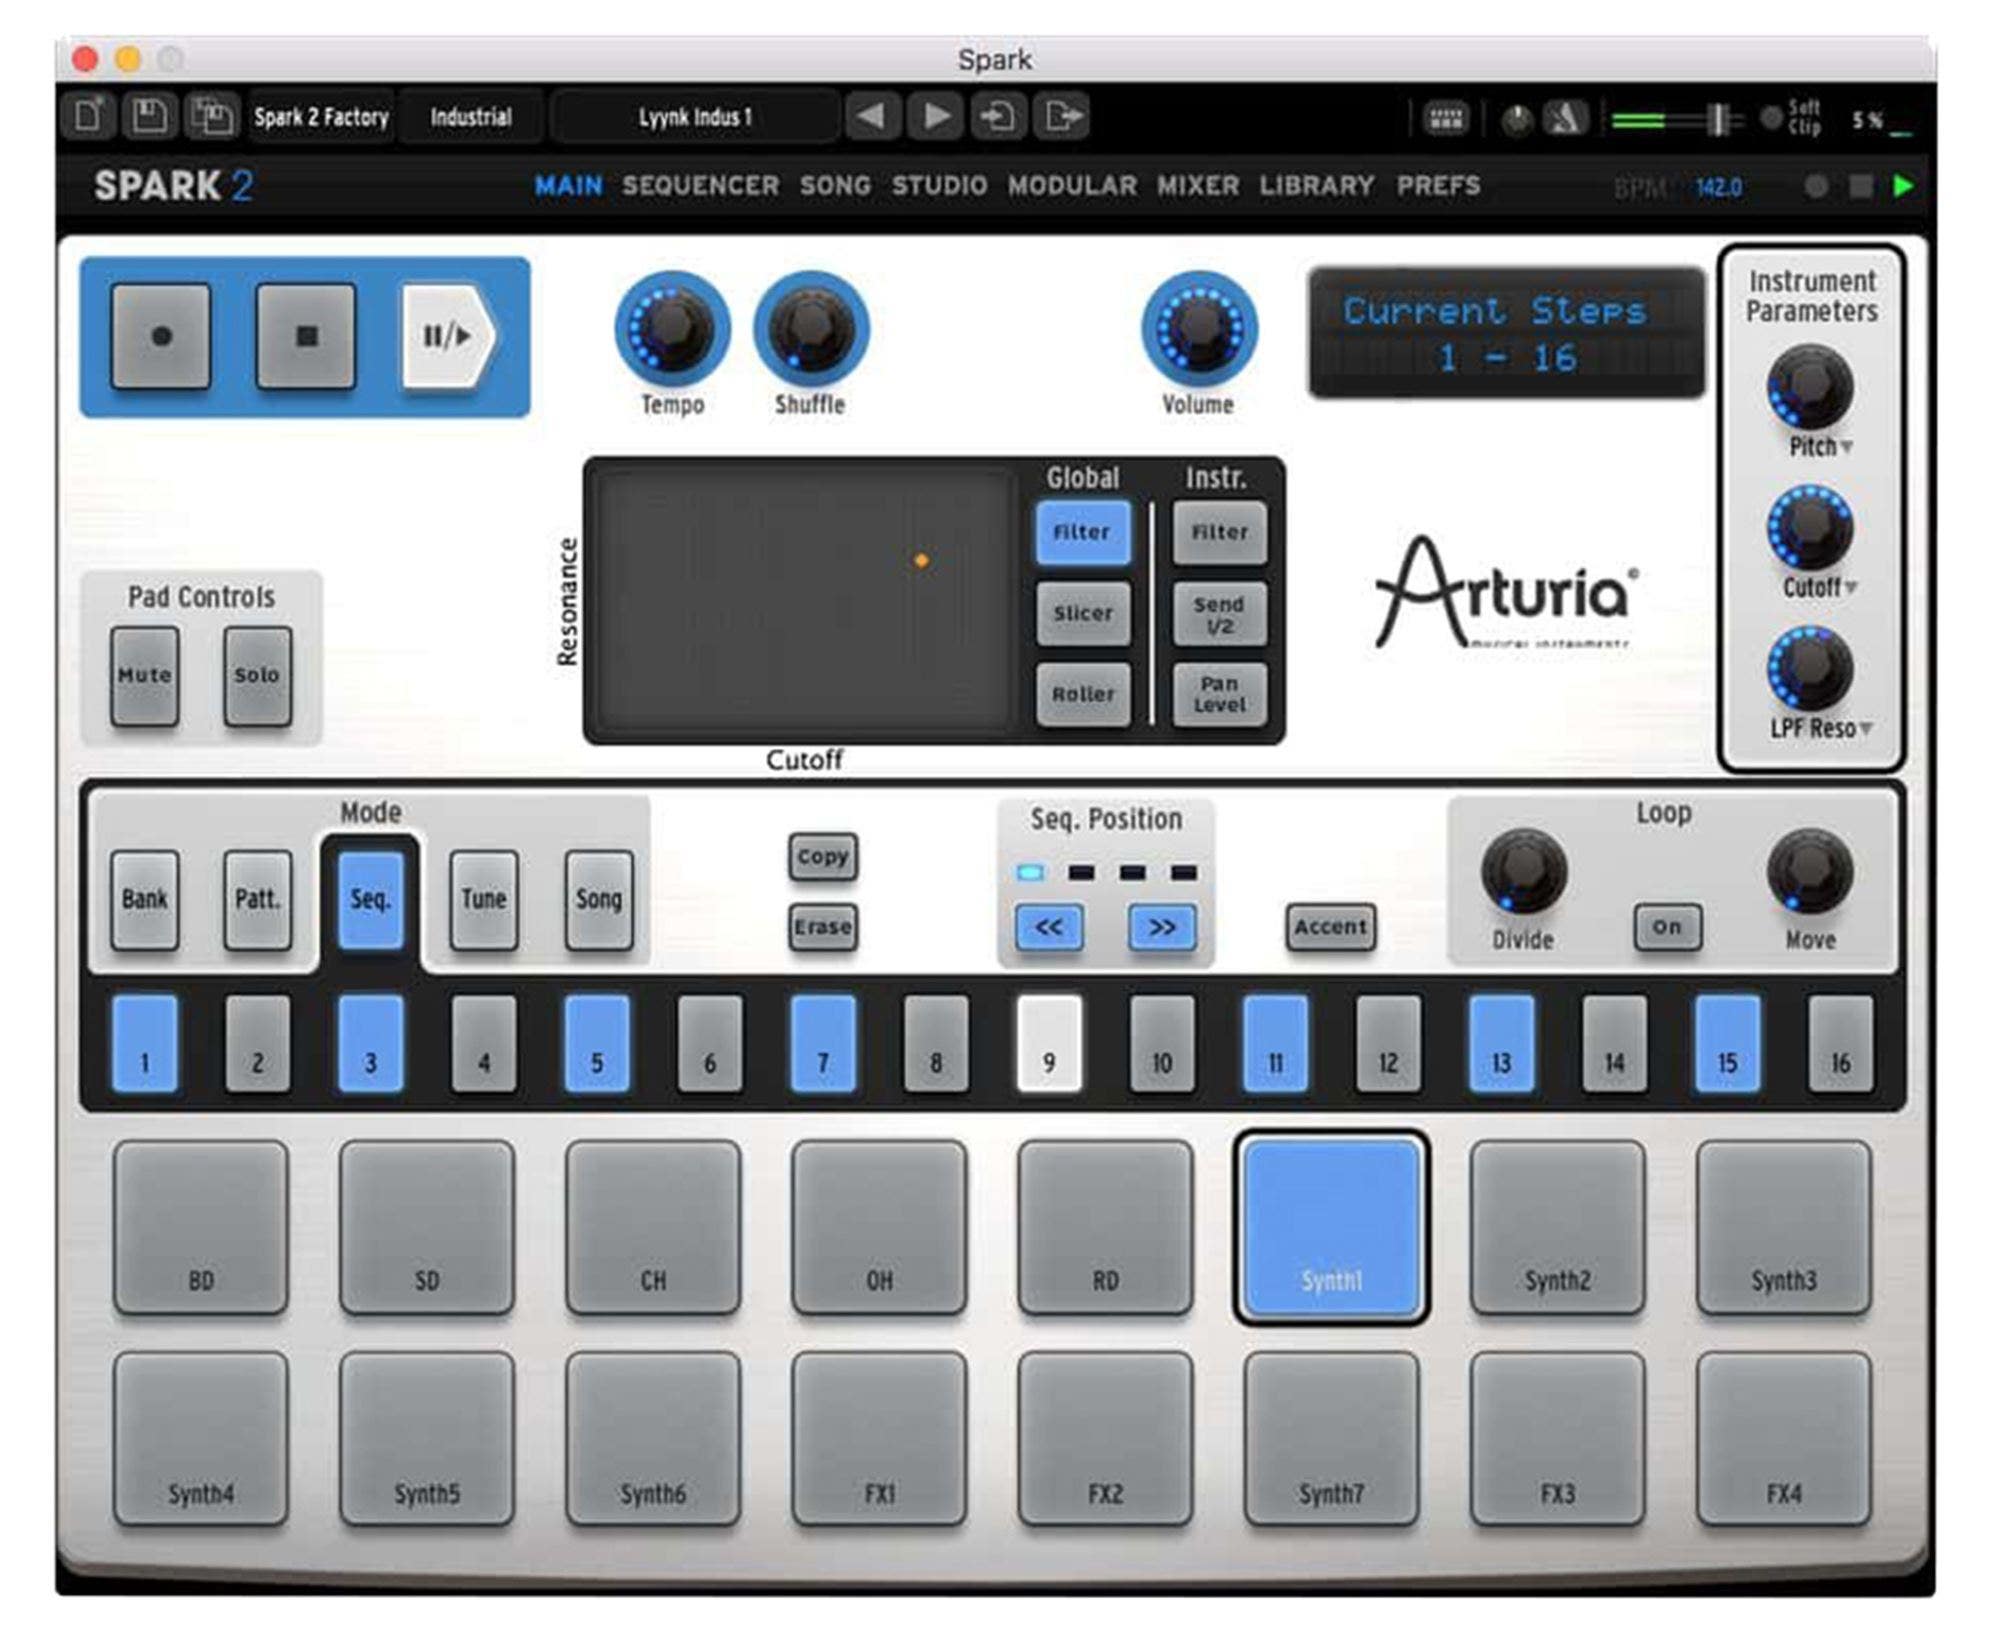Image resolution: width=2000 pixels, height=1628 pixels.
Task: Select Song mode button
Action: 599,900
